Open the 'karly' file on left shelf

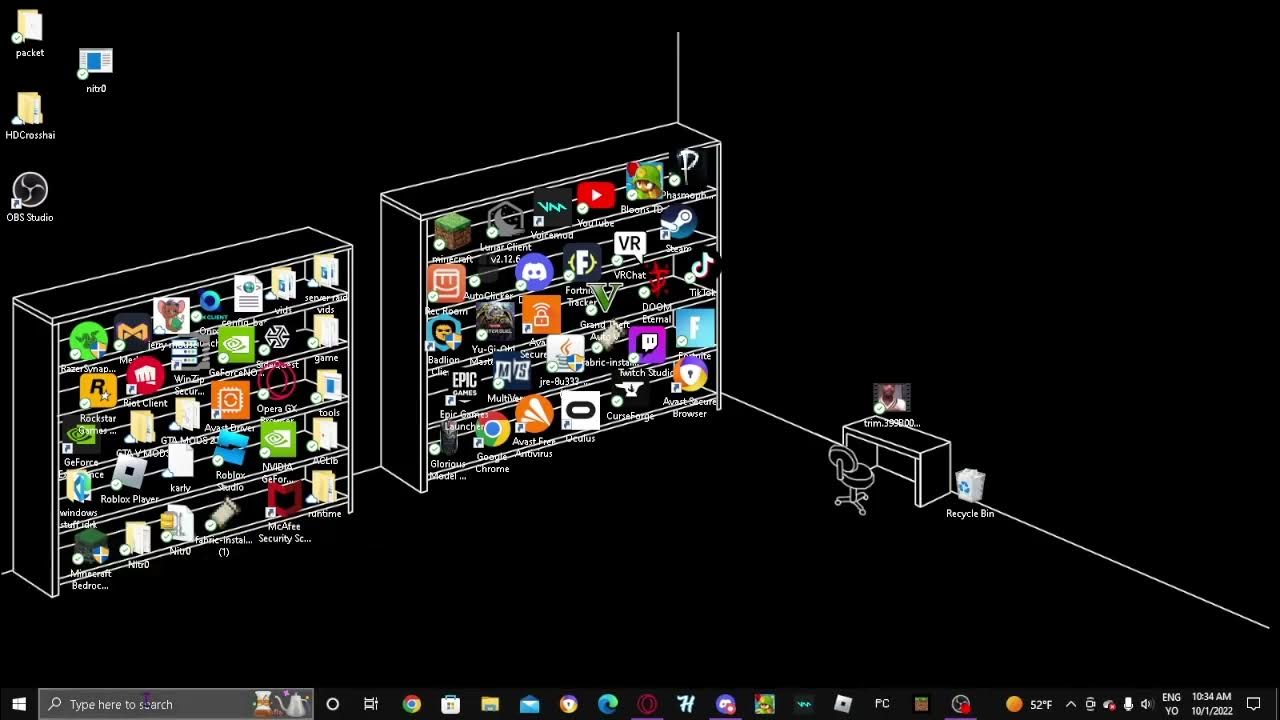[x=180, y=468]
